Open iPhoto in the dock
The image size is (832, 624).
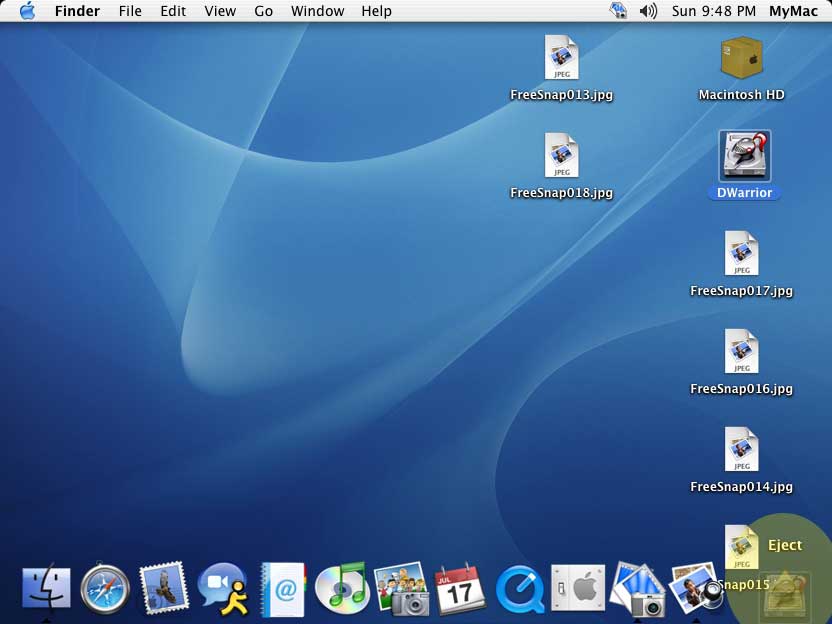(x=401, y=589)
